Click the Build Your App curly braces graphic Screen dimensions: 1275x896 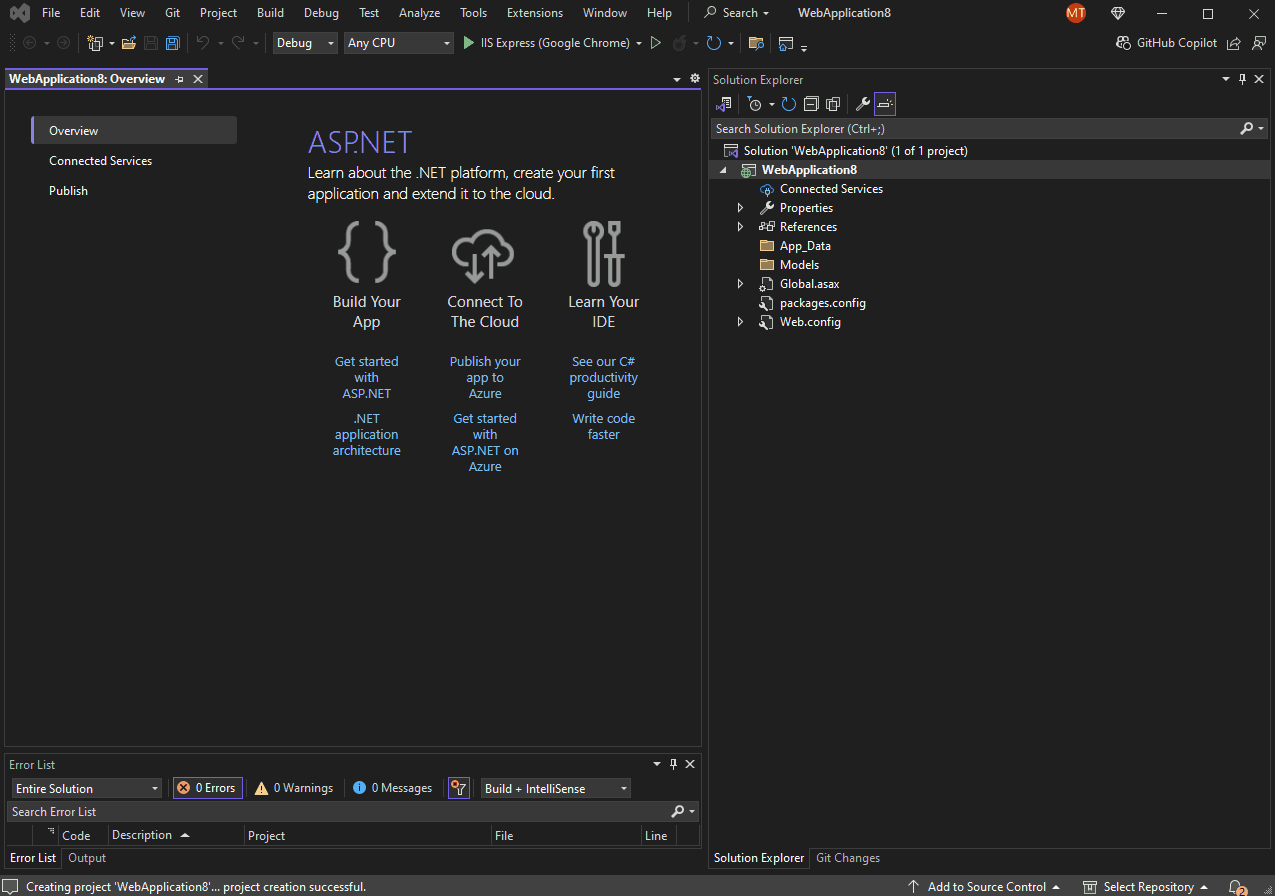click(x=367, y=252)
